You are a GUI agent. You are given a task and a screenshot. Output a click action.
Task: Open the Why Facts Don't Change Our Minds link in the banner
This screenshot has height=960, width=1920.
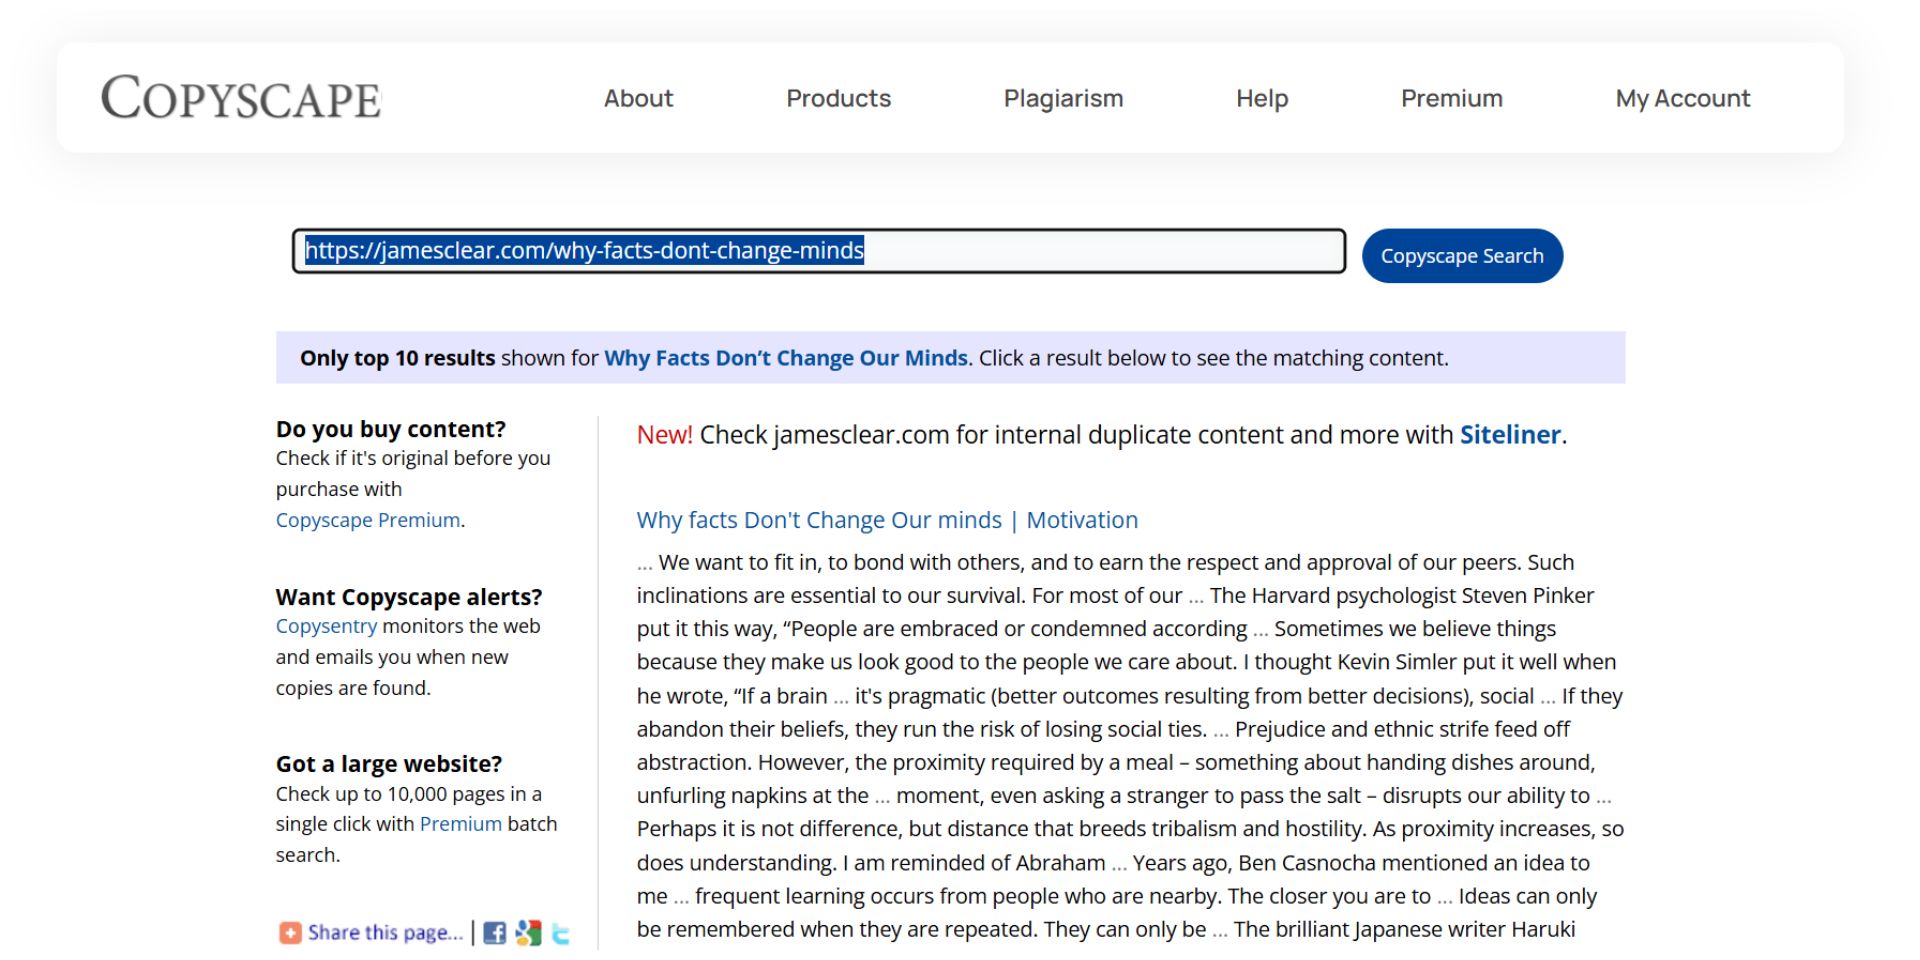point(786,358)
